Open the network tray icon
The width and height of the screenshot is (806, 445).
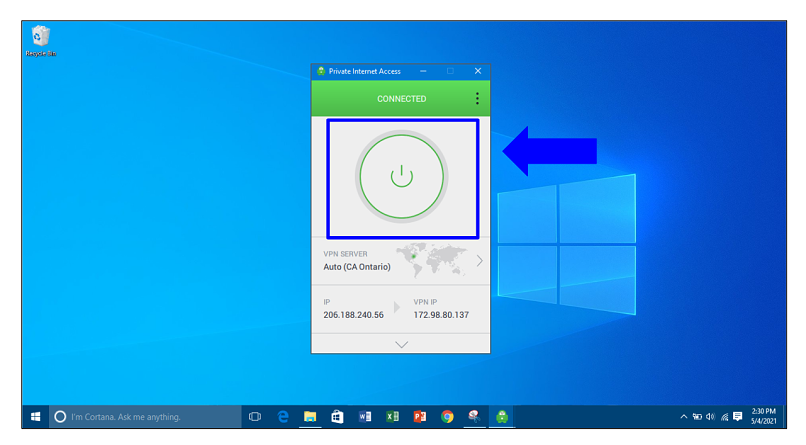(x=724, y=417)
